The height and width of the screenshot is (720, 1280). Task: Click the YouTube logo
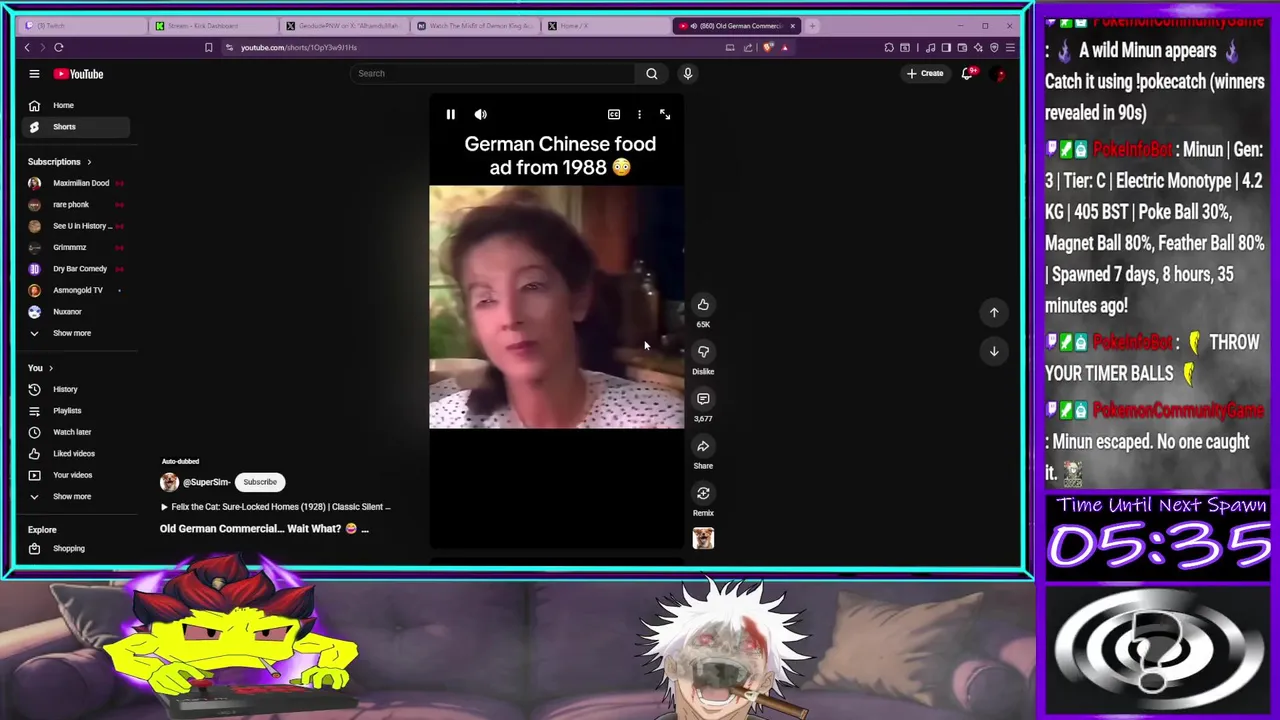(x=78, y=74)
